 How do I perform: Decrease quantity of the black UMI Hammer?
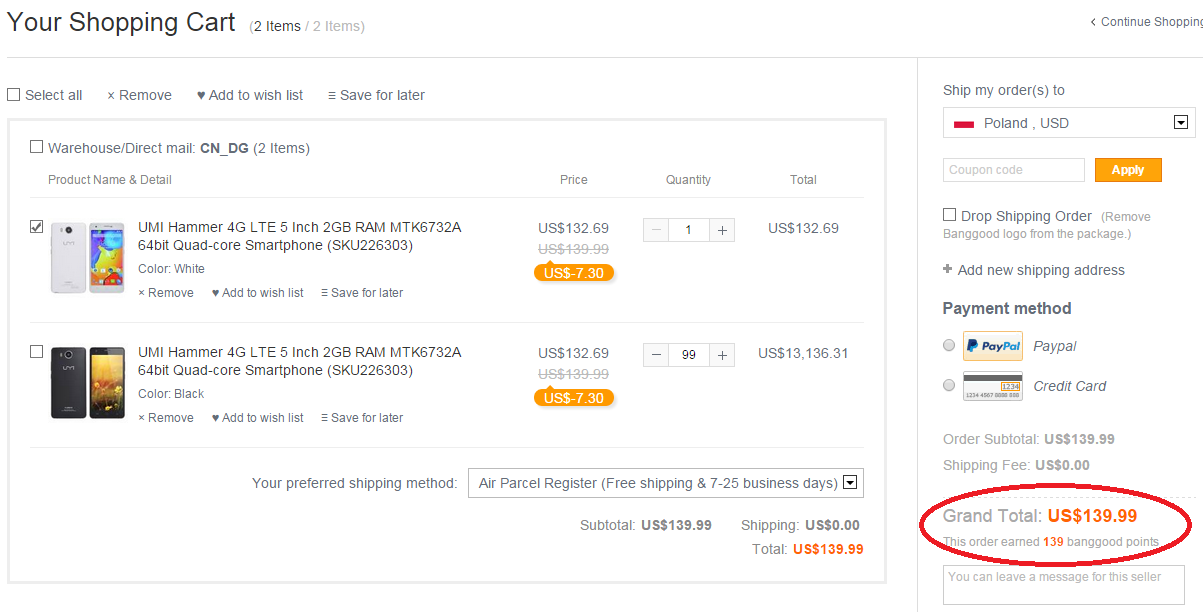[x=656, y=355]
